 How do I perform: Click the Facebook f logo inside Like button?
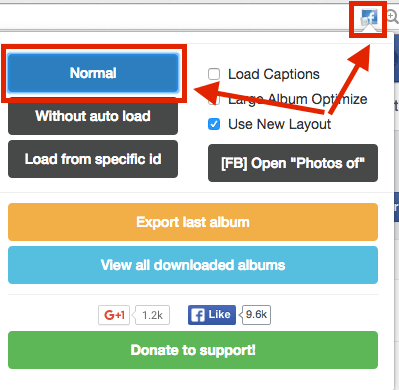click(x=198, y=315)
